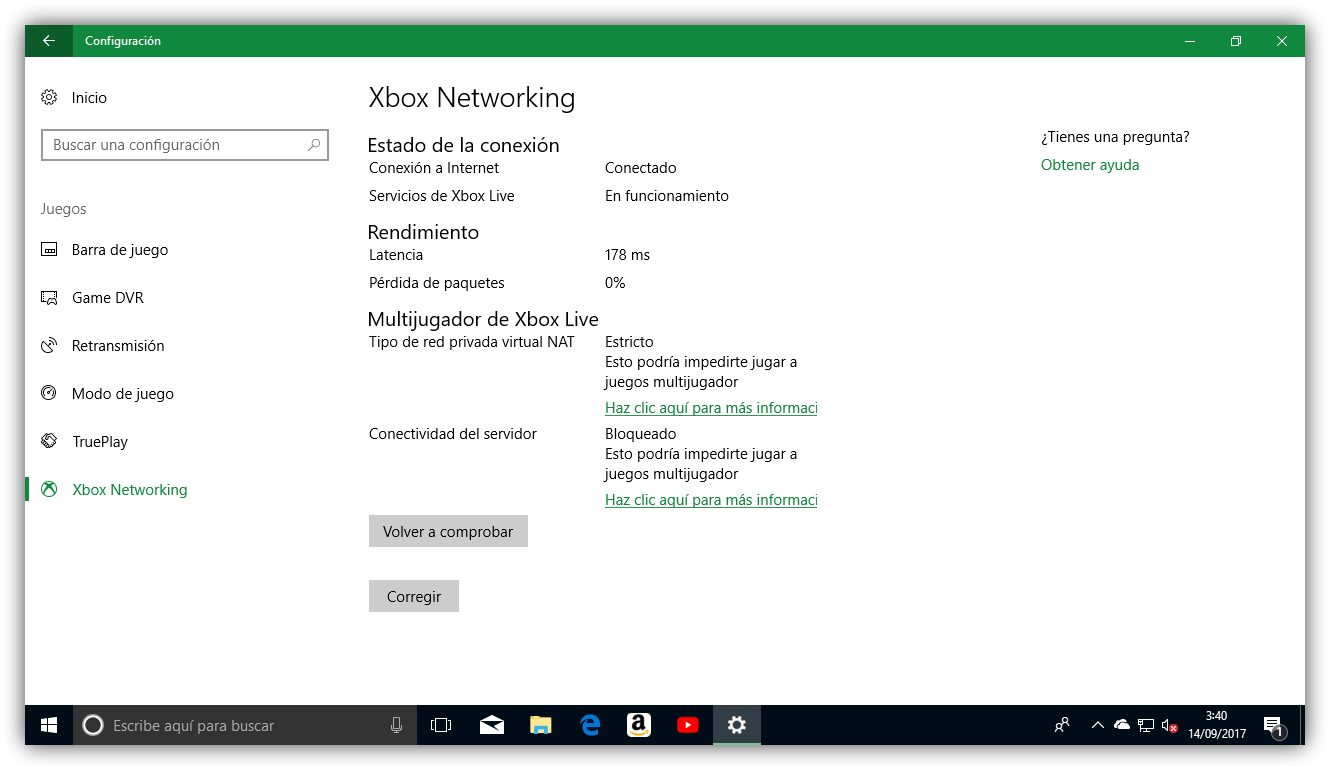Click the 'Conectado' status text
Screen dimensions: 1330x770
tap(641, 168)
